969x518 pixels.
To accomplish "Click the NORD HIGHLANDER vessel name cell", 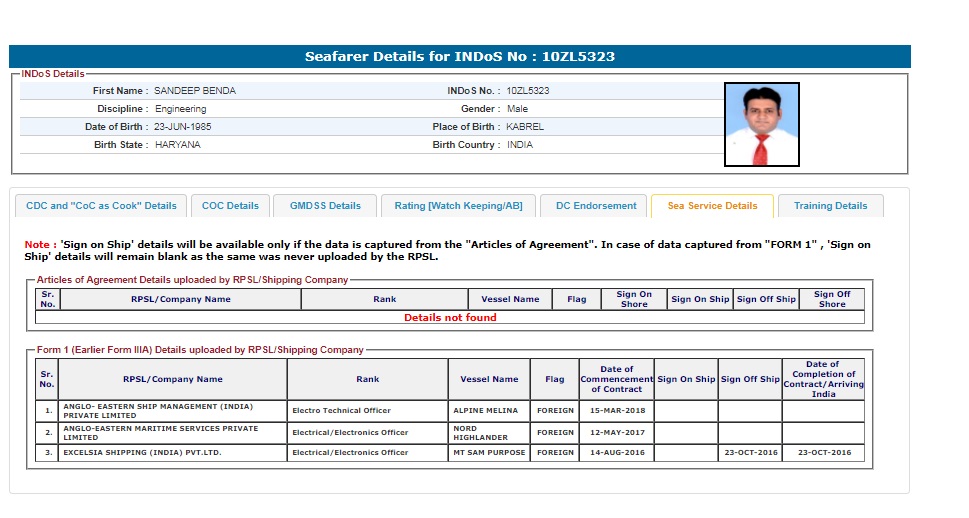I will (489, 433).
